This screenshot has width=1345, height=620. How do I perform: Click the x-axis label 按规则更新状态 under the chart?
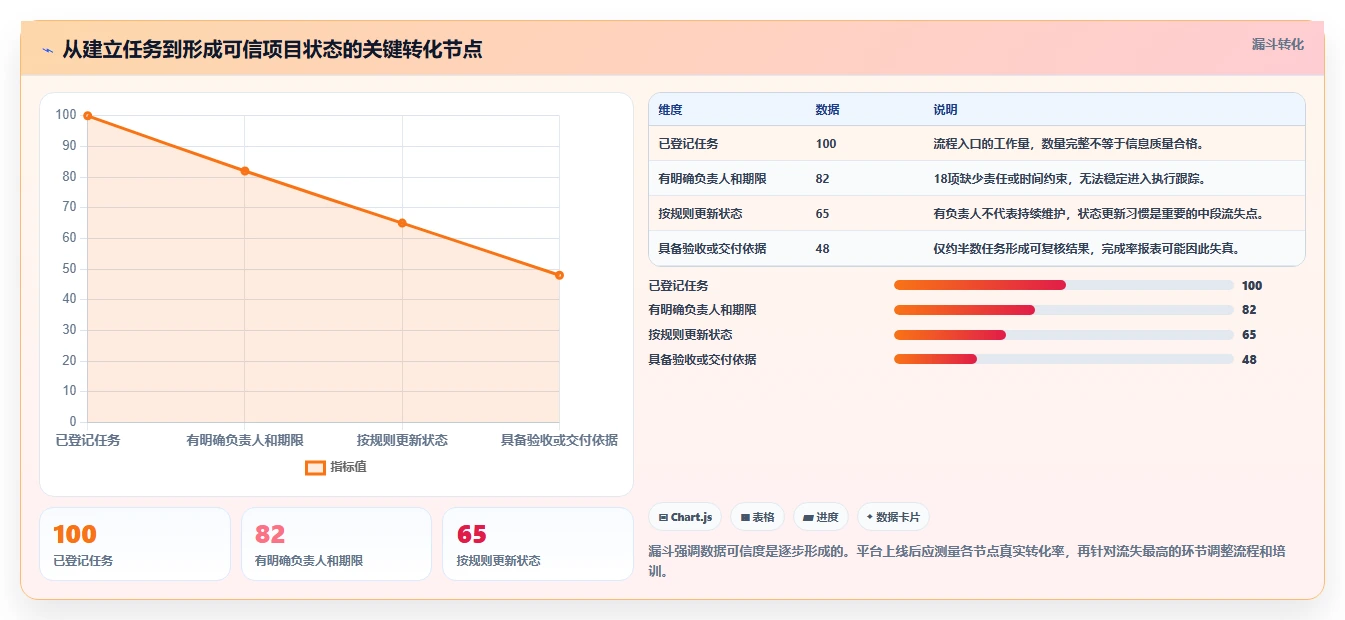point(402,440)
